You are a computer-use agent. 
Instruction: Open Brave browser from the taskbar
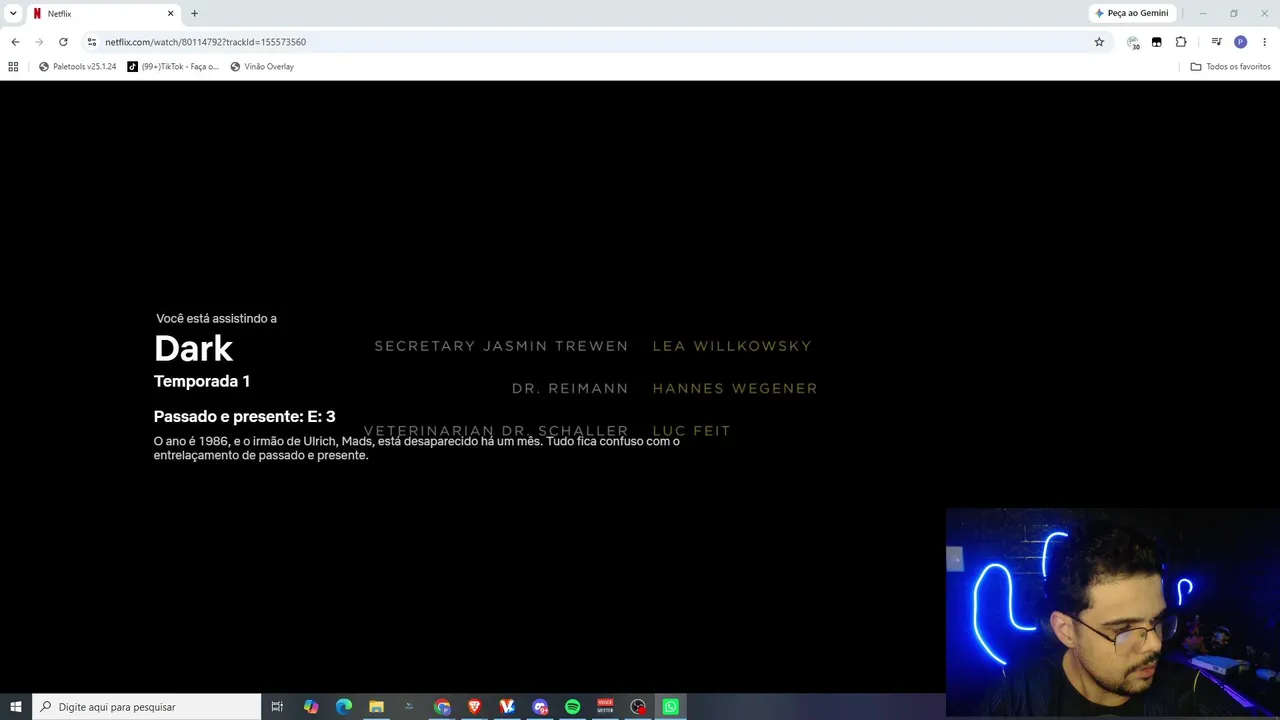[x=475, y=707]
